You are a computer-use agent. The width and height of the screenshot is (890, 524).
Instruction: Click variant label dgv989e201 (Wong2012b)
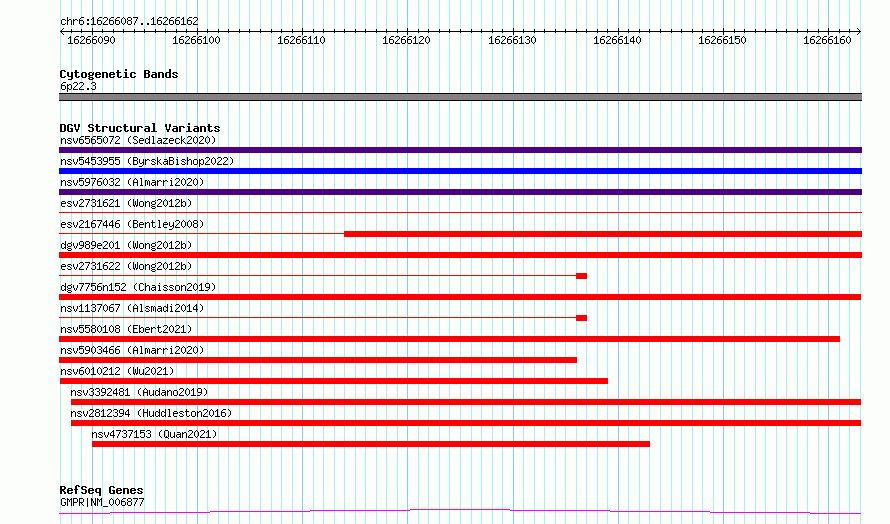coord(126,245)
